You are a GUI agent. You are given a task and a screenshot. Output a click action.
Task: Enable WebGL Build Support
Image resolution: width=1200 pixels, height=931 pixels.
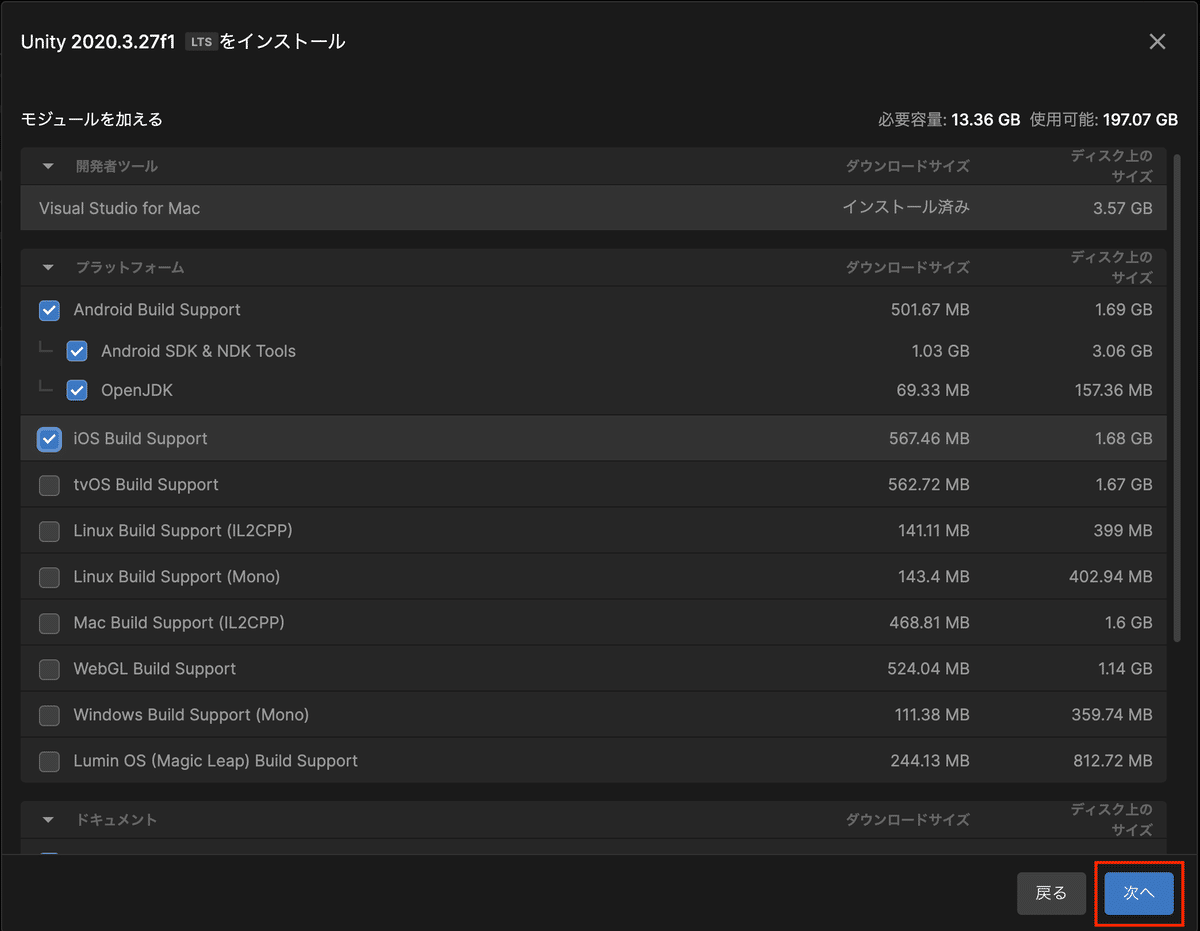[x=49, y=669]
